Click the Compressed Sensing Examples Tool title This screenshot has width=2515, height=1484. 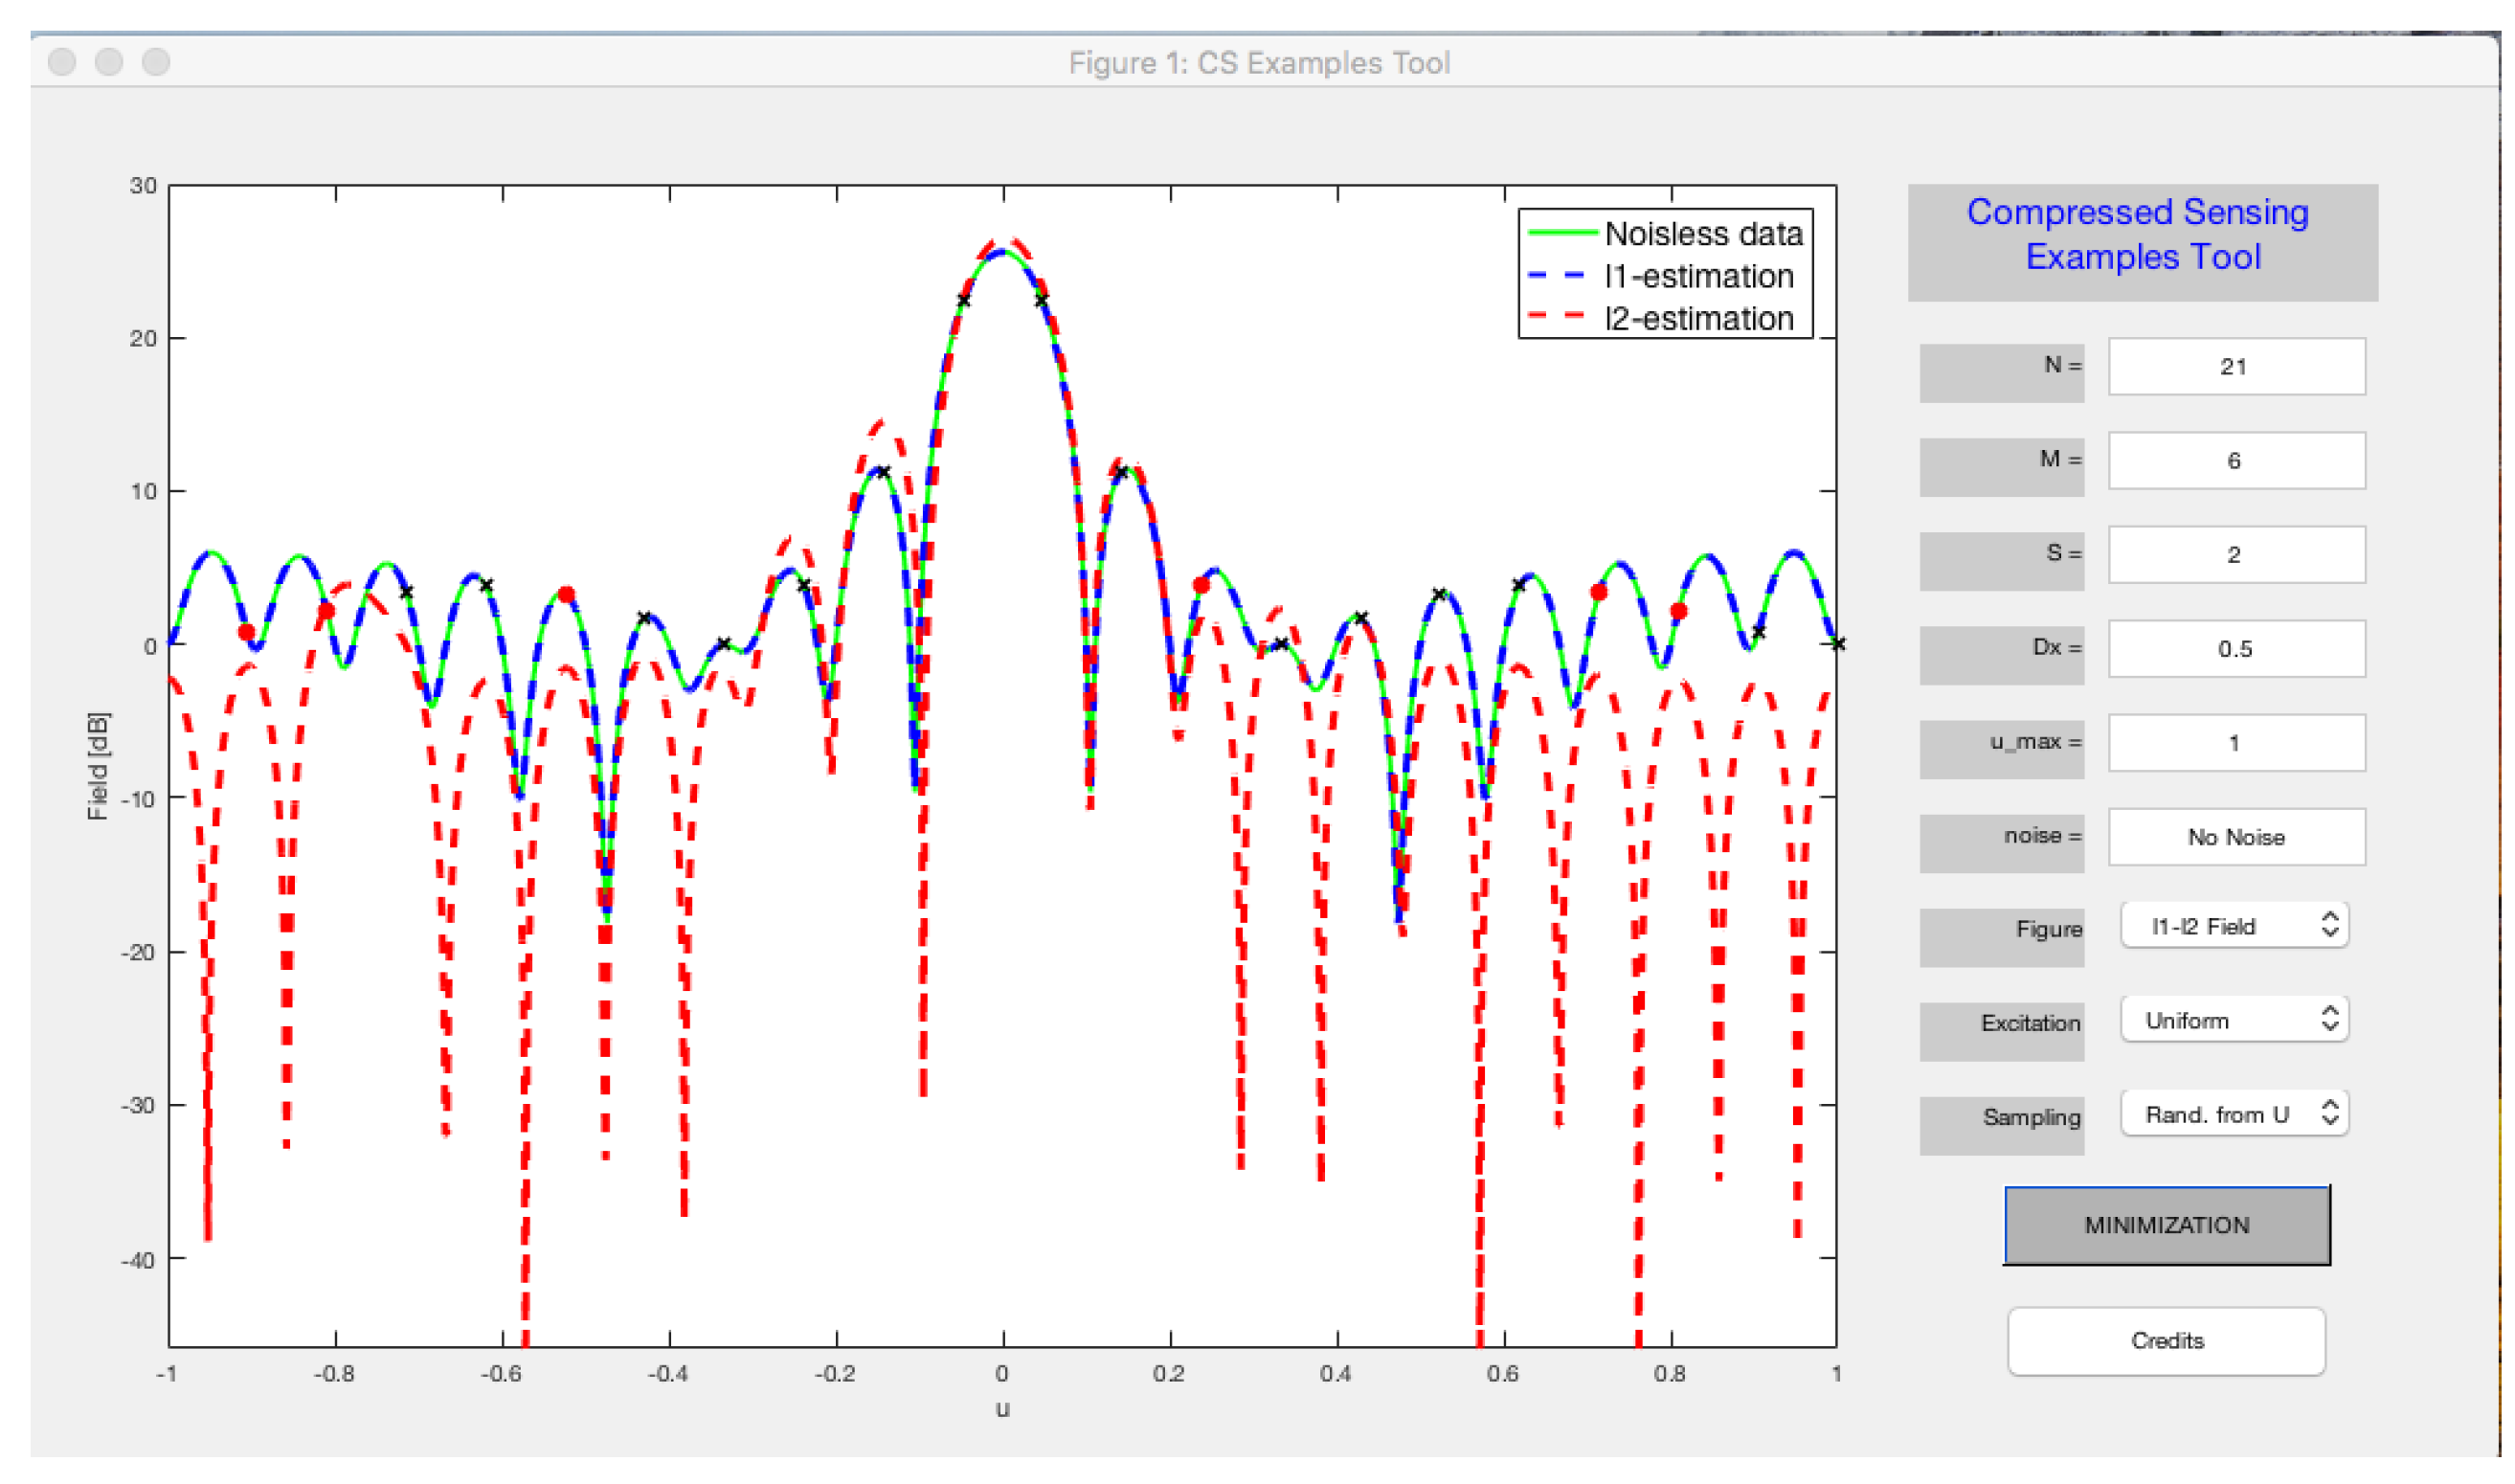[x=2141, y=234]
